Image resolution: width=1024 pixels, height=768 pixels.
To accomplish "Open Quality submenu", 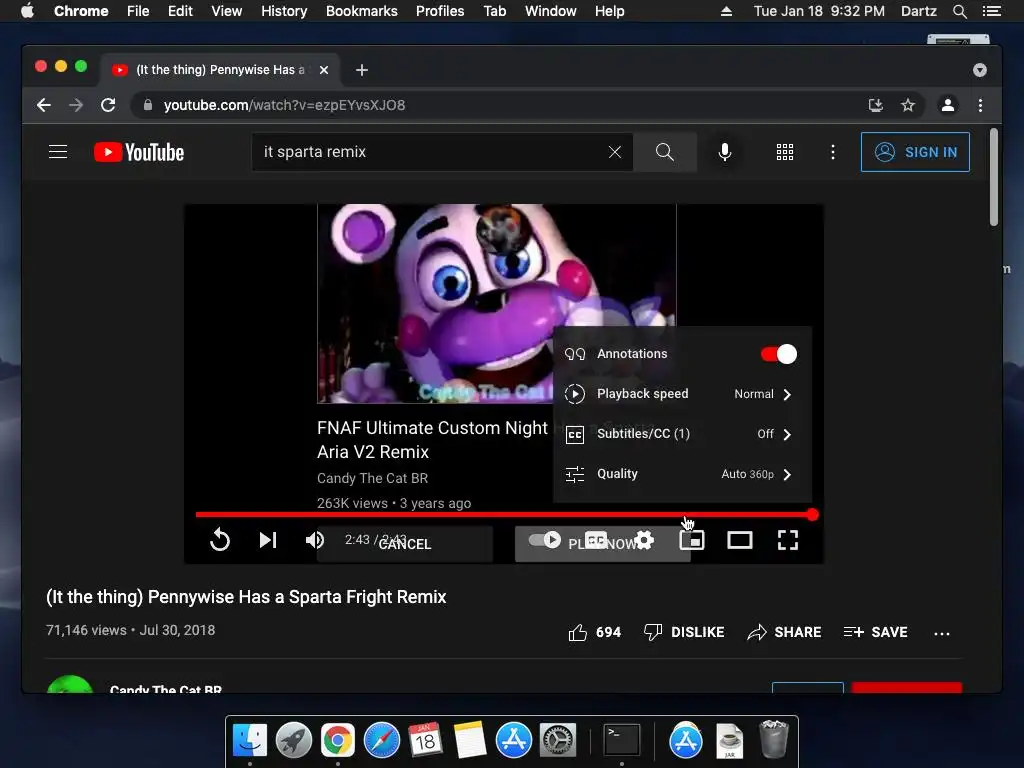I will click(x=682, y=474).
